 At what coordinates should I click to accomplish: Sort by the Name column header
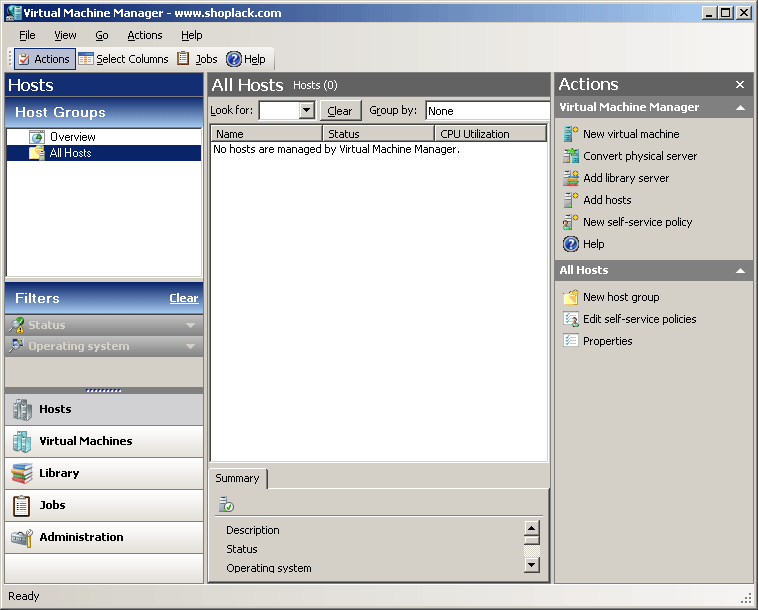(266, 134)
